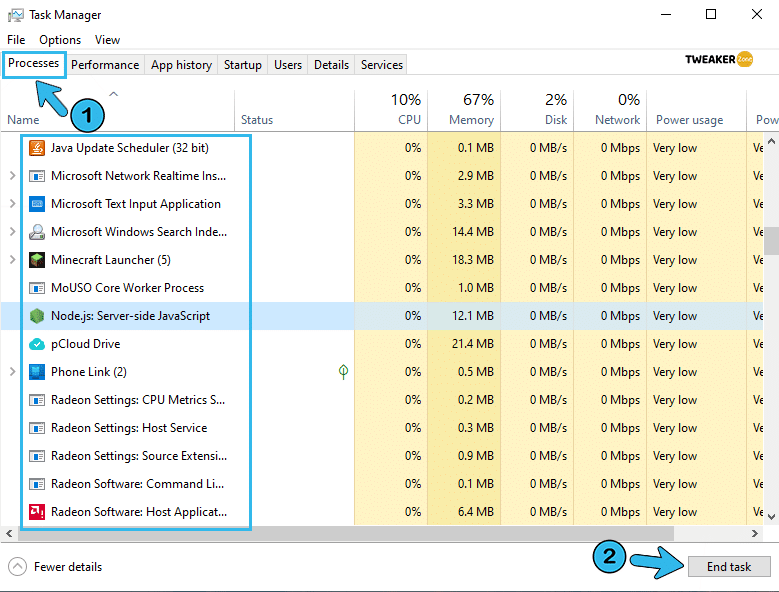The image size is (779, 592).
Task: Sort processes by Memory column
Action: click(464, 111)
